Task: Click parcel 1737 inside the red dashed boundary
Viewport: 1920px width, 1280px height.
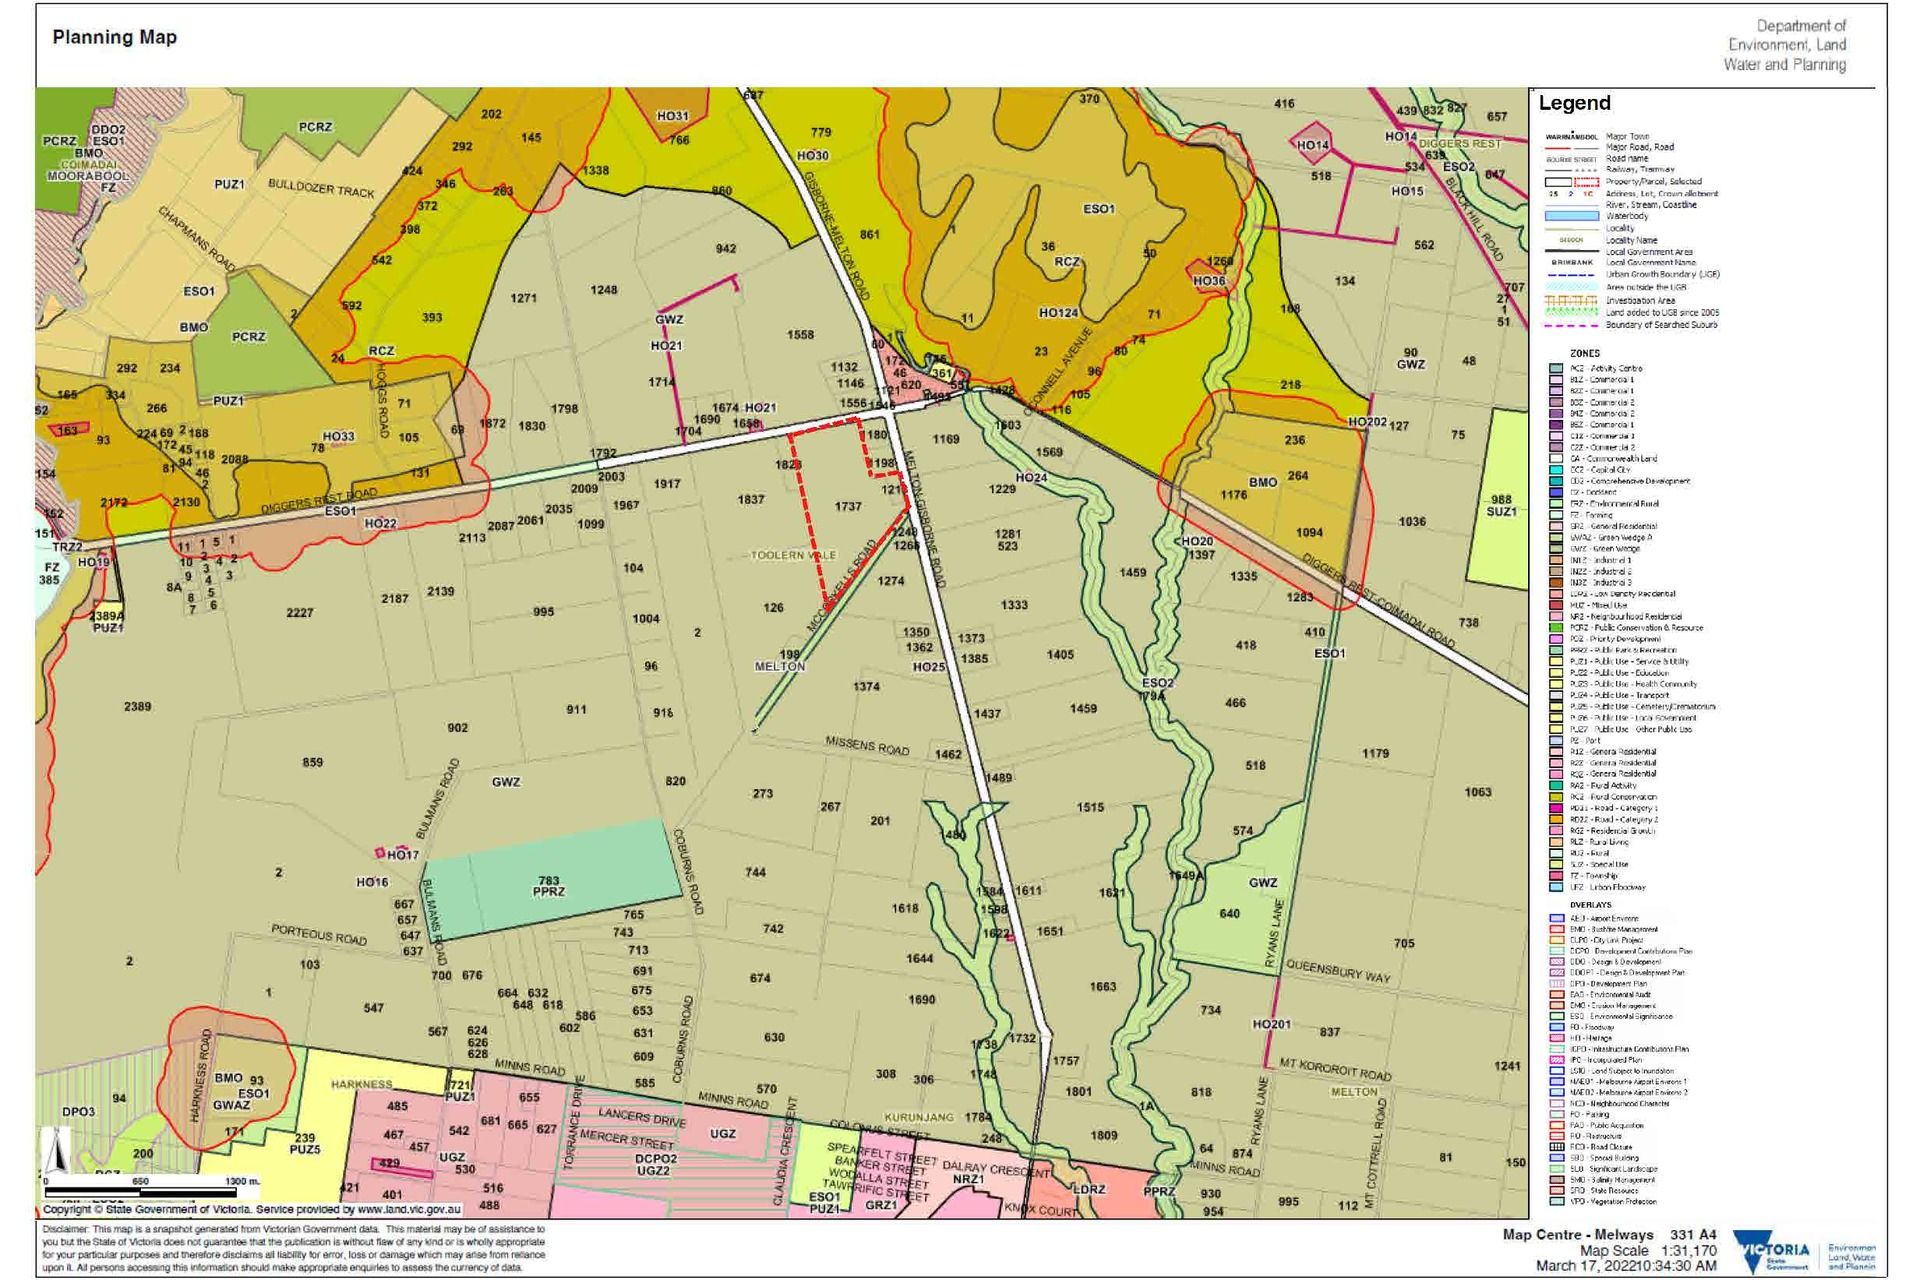Action: click(x=848, y=507)
